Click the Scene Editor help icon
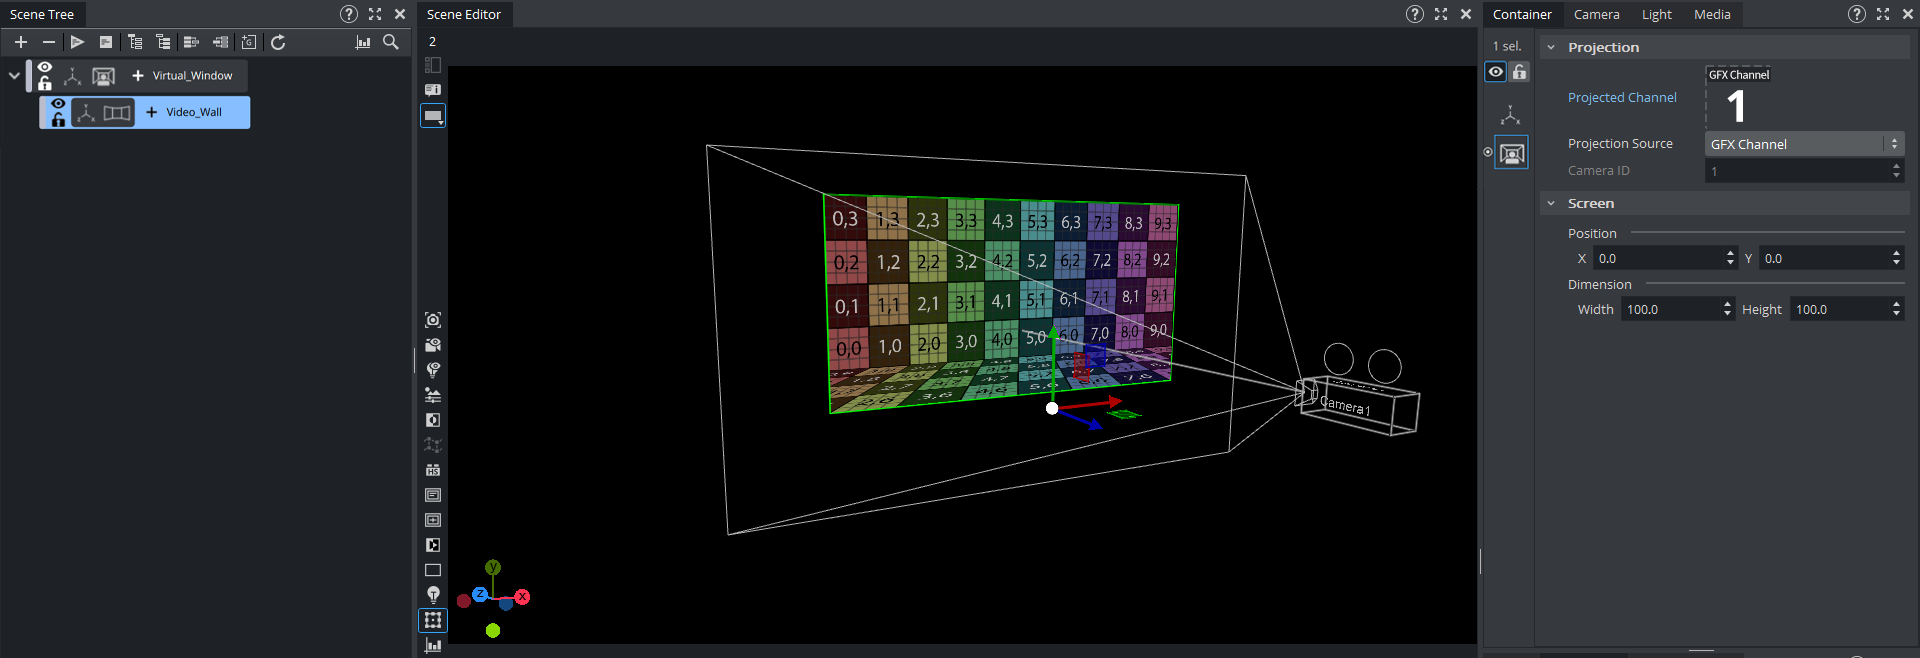Image resolution: width=1920 pixels, height=658 pixels. coord(1414,14)
